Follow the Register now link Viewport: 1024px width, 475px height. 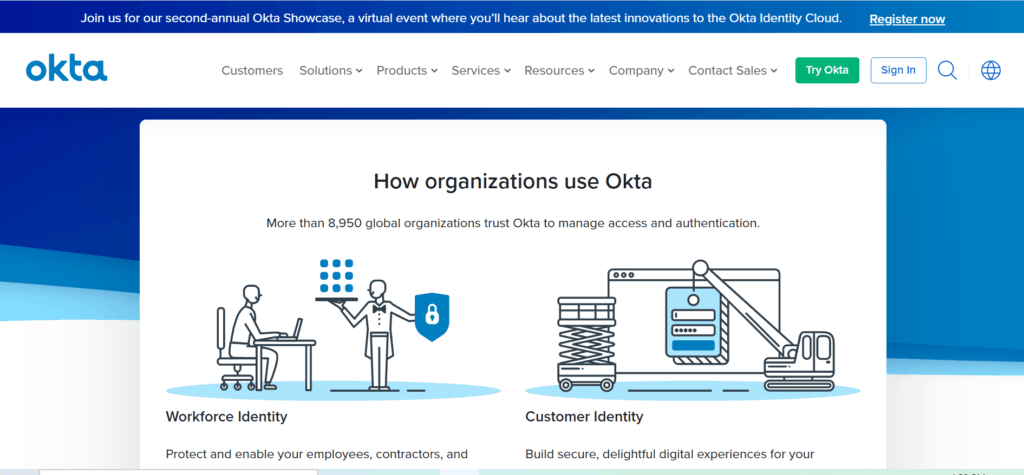pos(907,19)
